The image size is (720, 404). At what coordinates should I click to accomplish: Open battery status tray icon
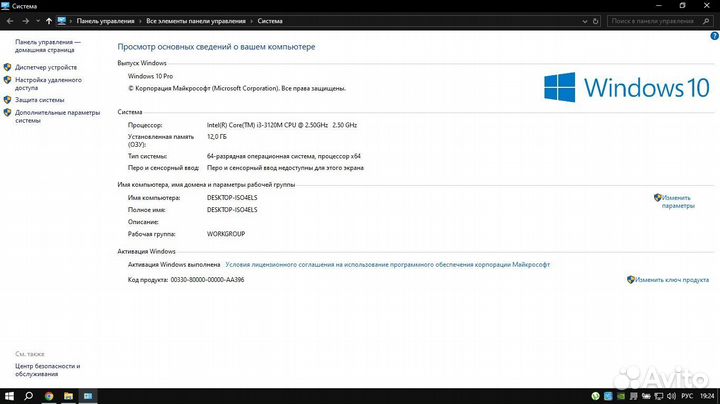click(x=646, y=396)
